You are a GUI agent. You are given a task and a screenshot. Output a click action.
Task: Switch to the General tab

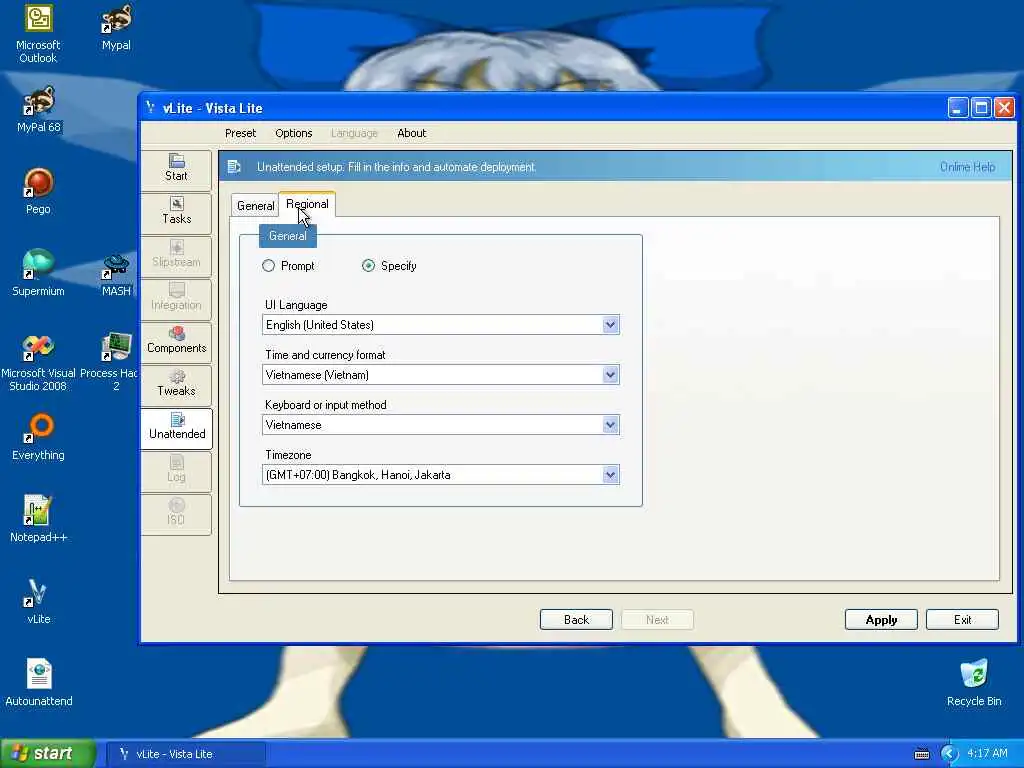(x=255, y=206)
